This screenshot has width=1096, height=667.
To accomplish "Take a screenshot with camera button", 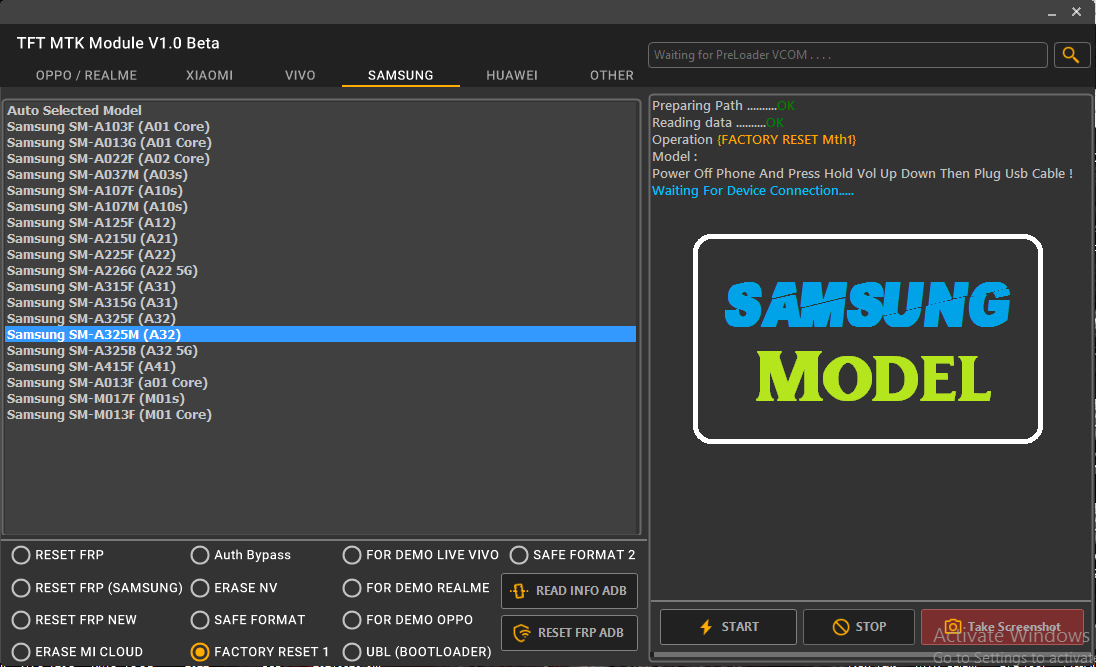I will pos(1002,626).
